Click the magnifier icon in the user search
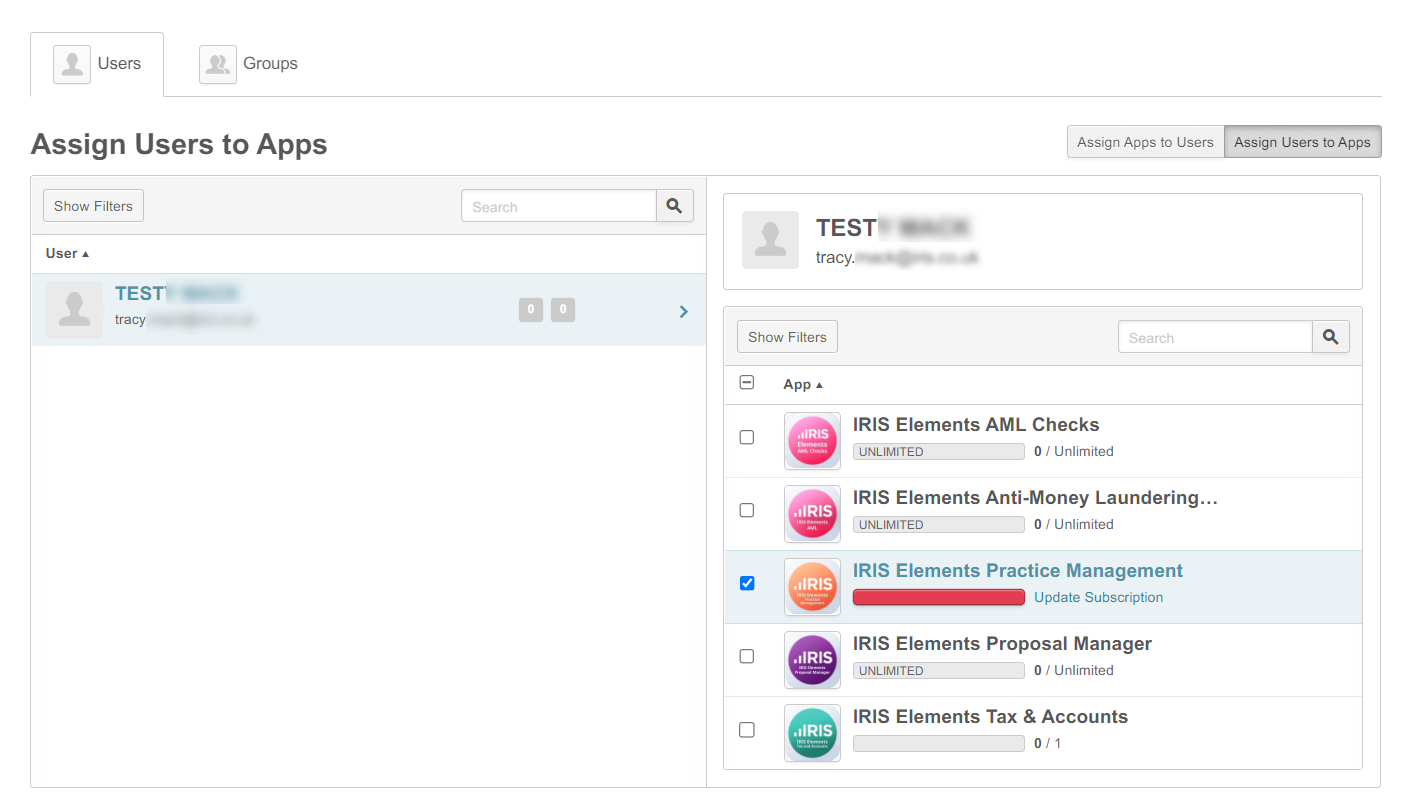The width and height of the screenshot is (1410, 806). 674,206
